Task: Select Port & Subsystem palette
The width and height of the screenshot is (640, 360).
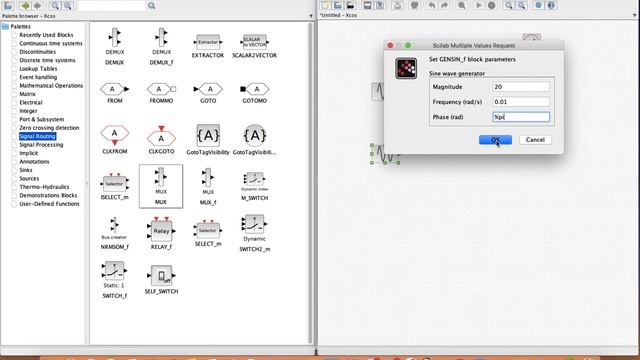Action: pos(42,120)
